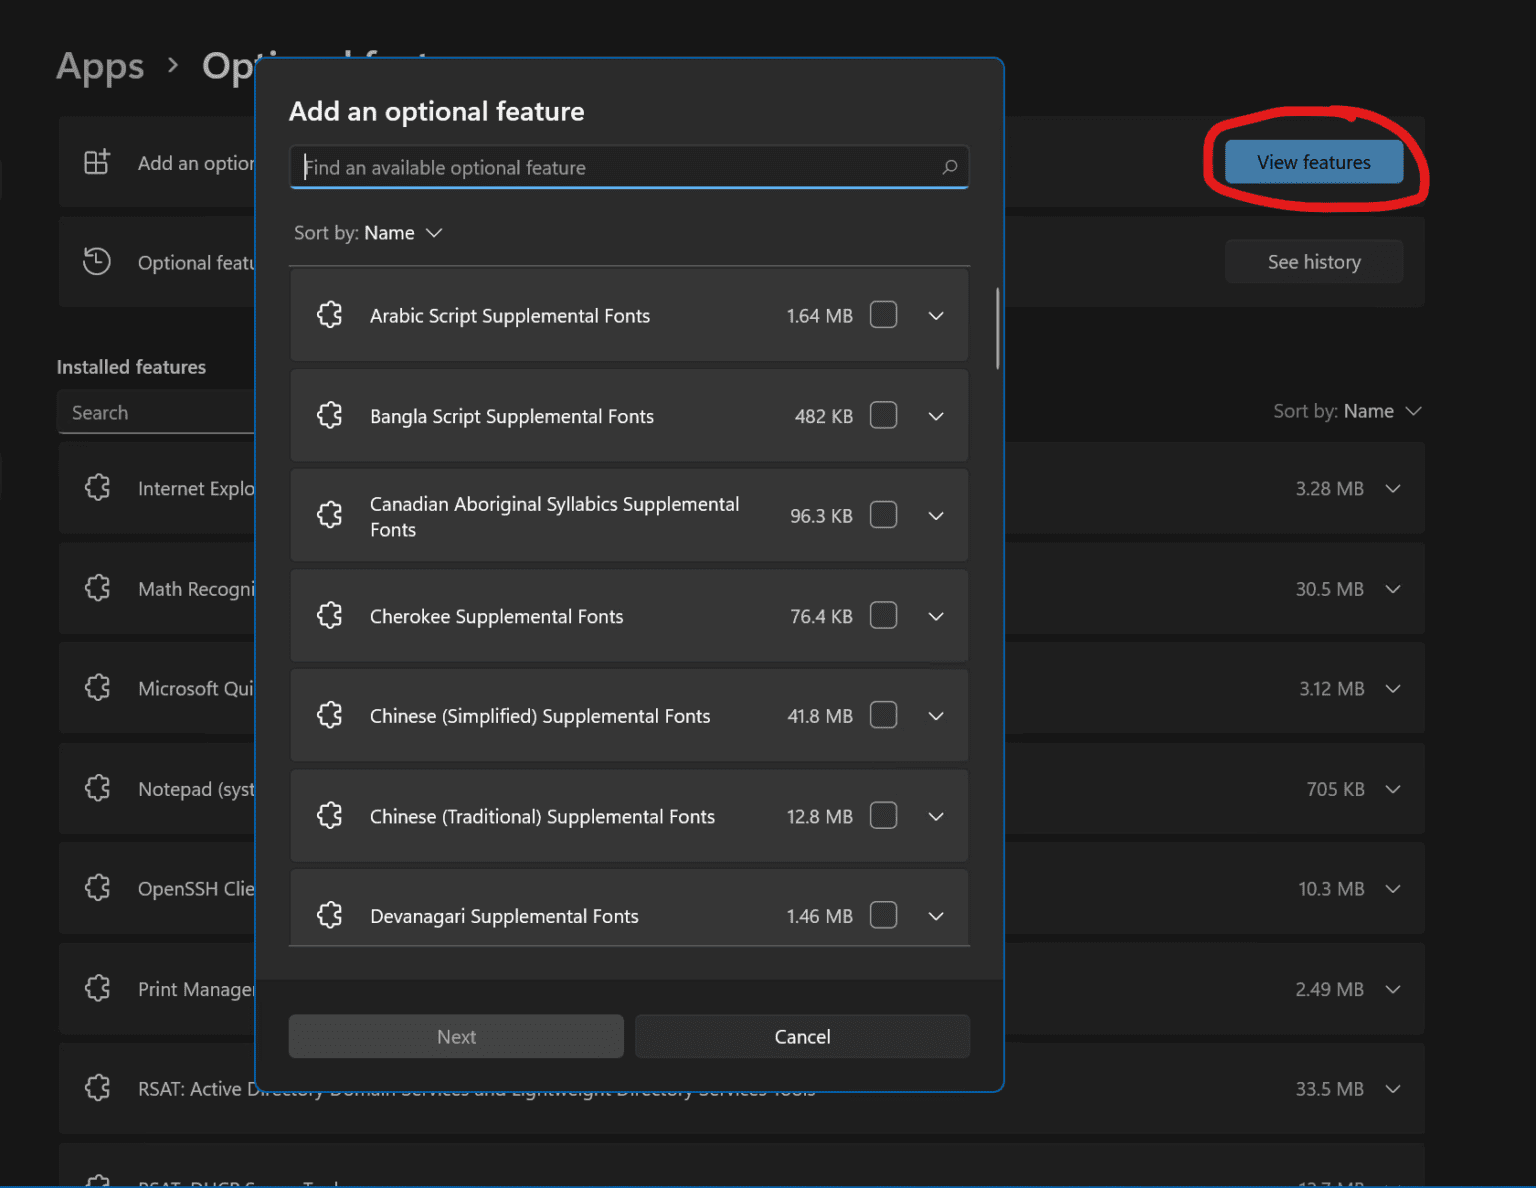Click the View features button
The height and width of the screenshot is (1188, 1536).
click(1313, 161)
